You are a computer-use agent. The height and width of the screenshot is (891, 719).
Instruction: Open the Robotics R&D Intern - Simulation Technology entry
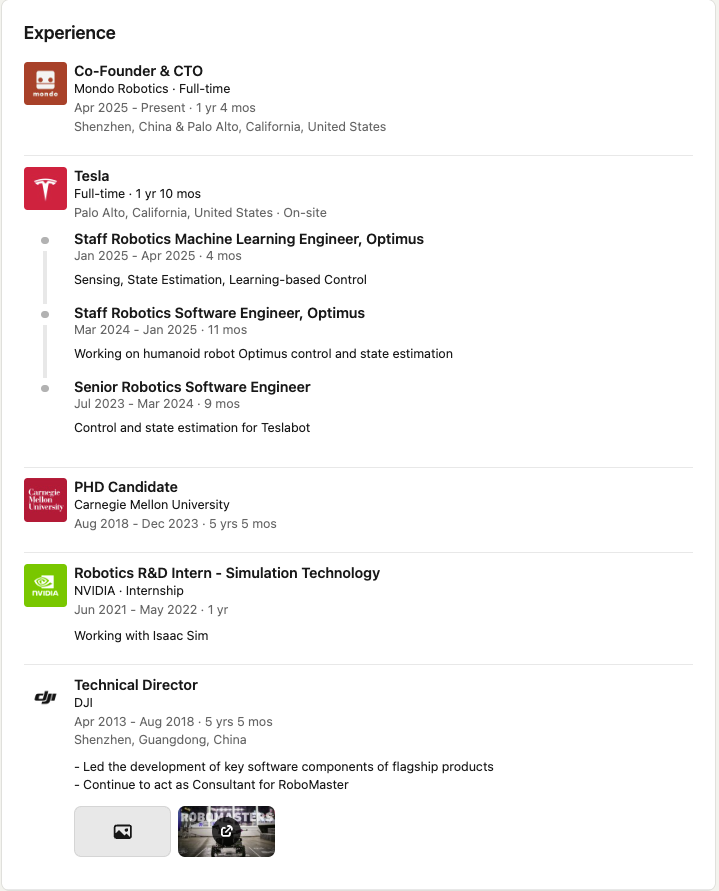(227, 573)
